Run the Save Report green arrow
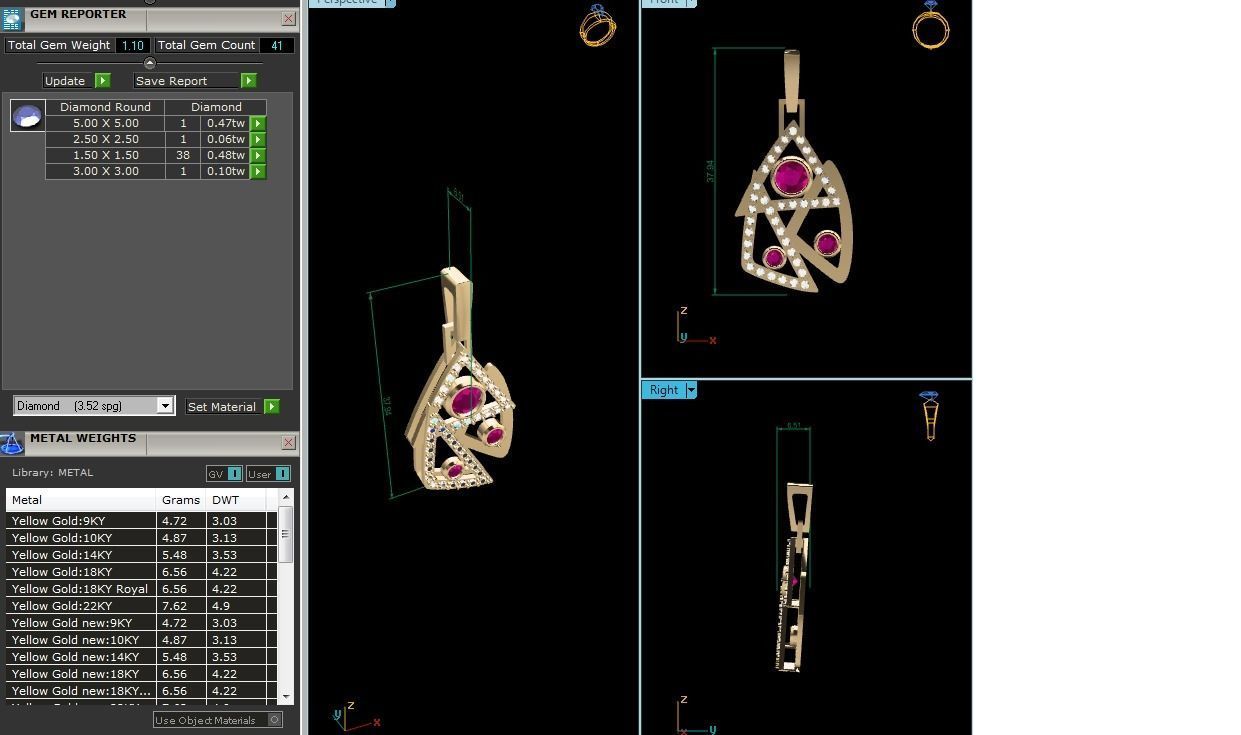The image size is (1241, 735). pyautogui.click(x=248, y=80)
